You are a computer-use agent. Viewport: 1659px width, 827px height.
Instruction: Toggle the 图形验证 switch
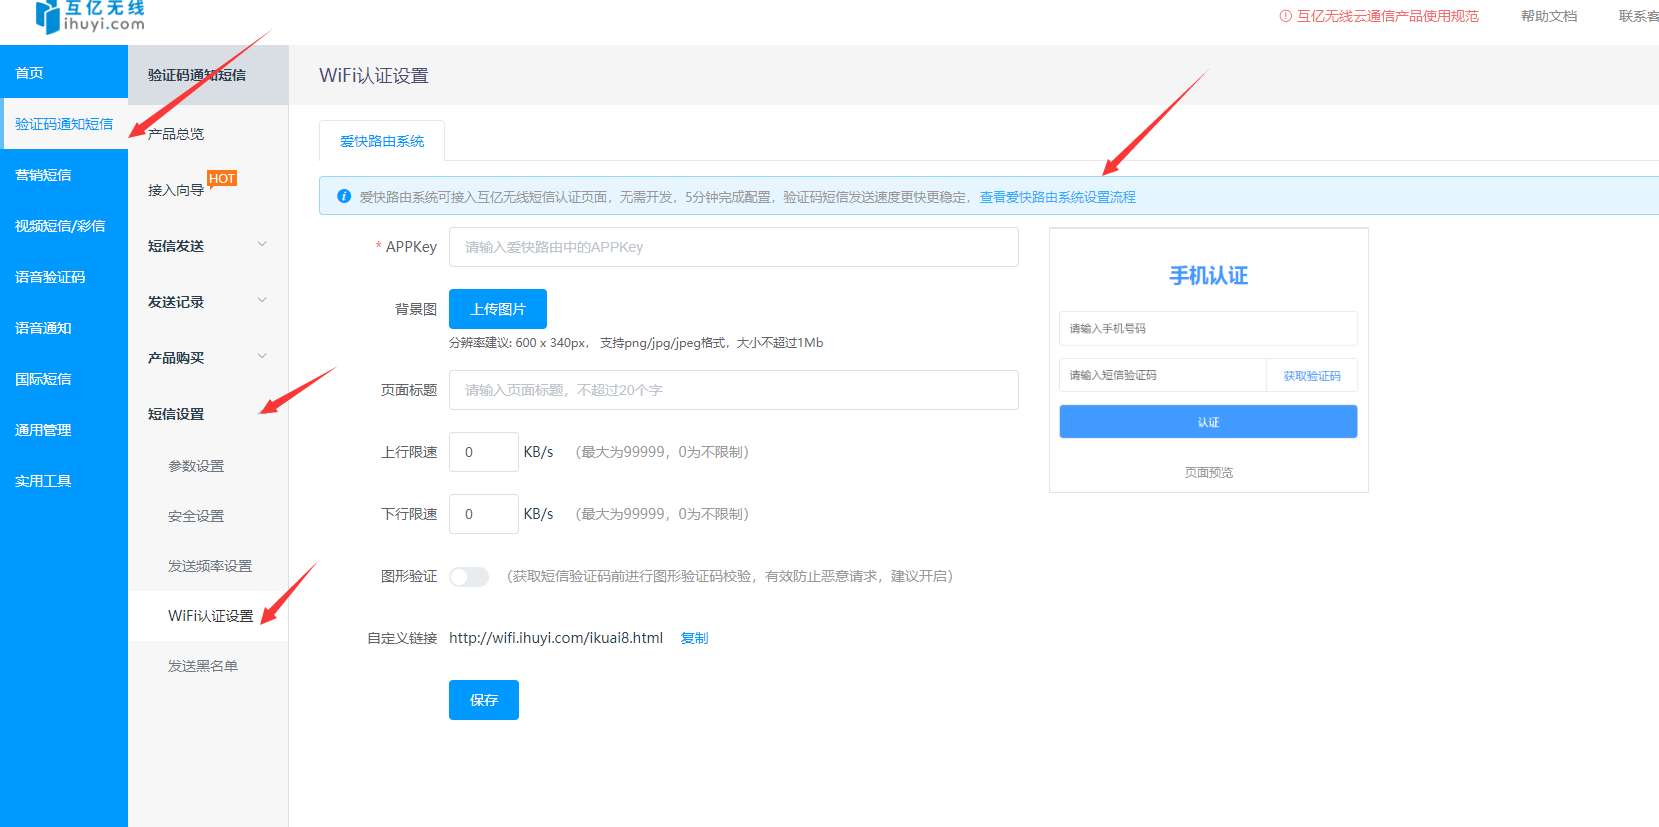(x=469, y=576)
